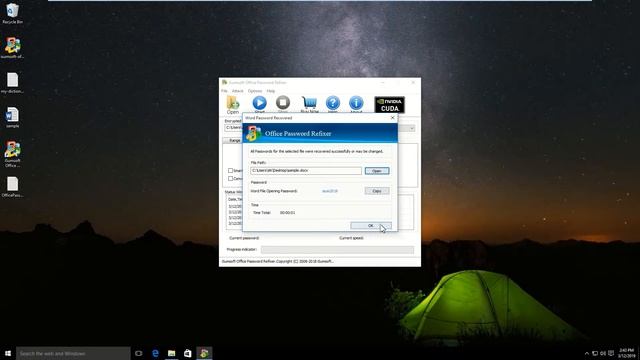The width and height of the screenshot is (640, 360).
Task: Select the OfficePass file desktop icon
Action: pos(13,187)
